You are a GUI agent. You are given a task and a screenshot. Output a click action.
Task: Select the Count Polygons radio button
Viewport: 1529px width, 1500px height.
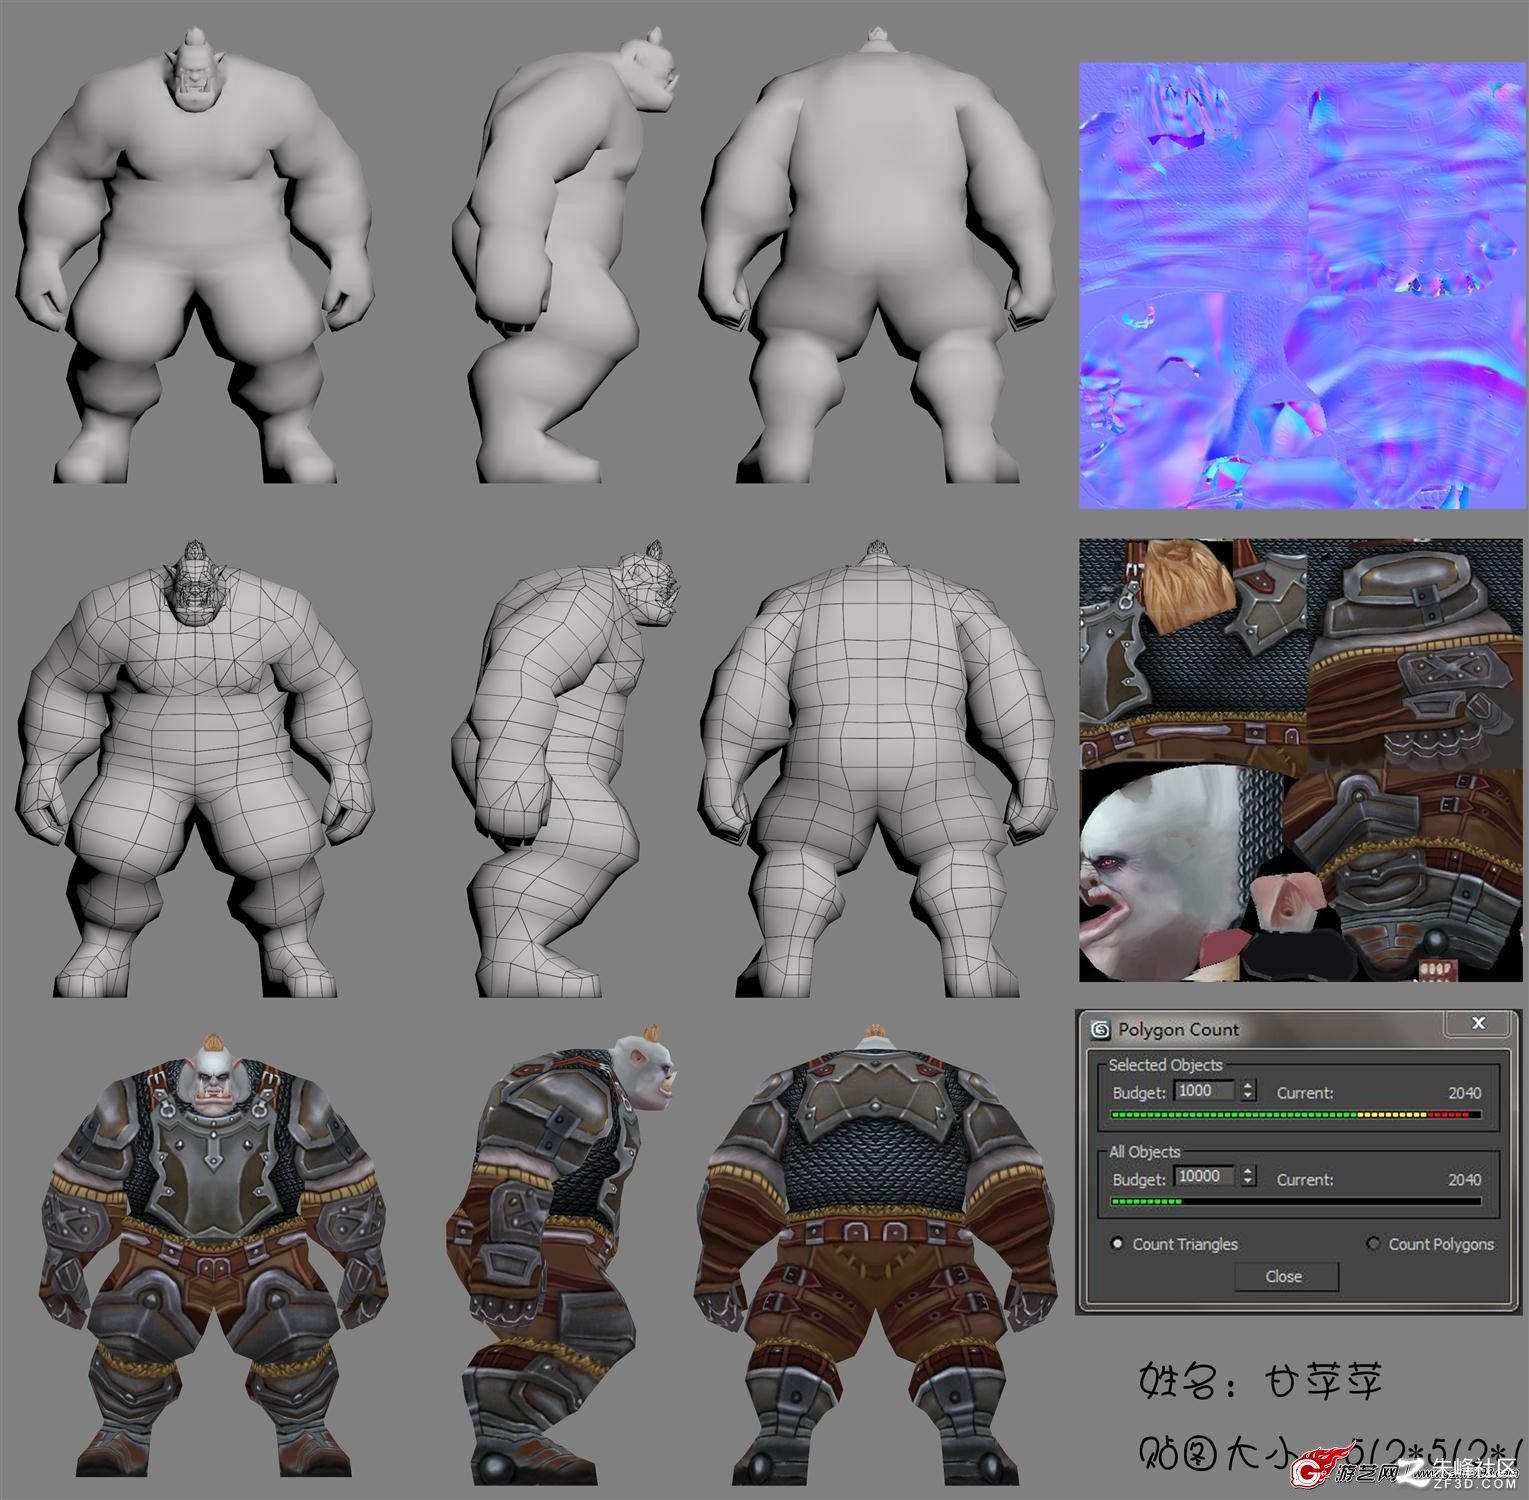click(x=1374, y=1244)
